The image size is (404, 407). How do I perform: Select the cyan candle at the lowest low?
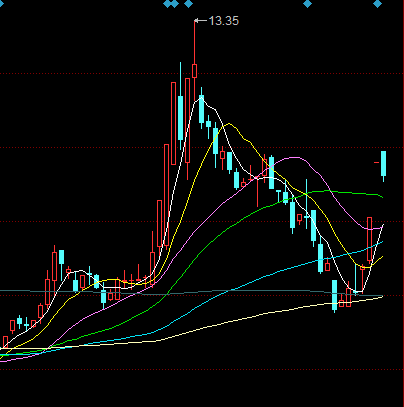pyautogui.click(x=335, y=296)
